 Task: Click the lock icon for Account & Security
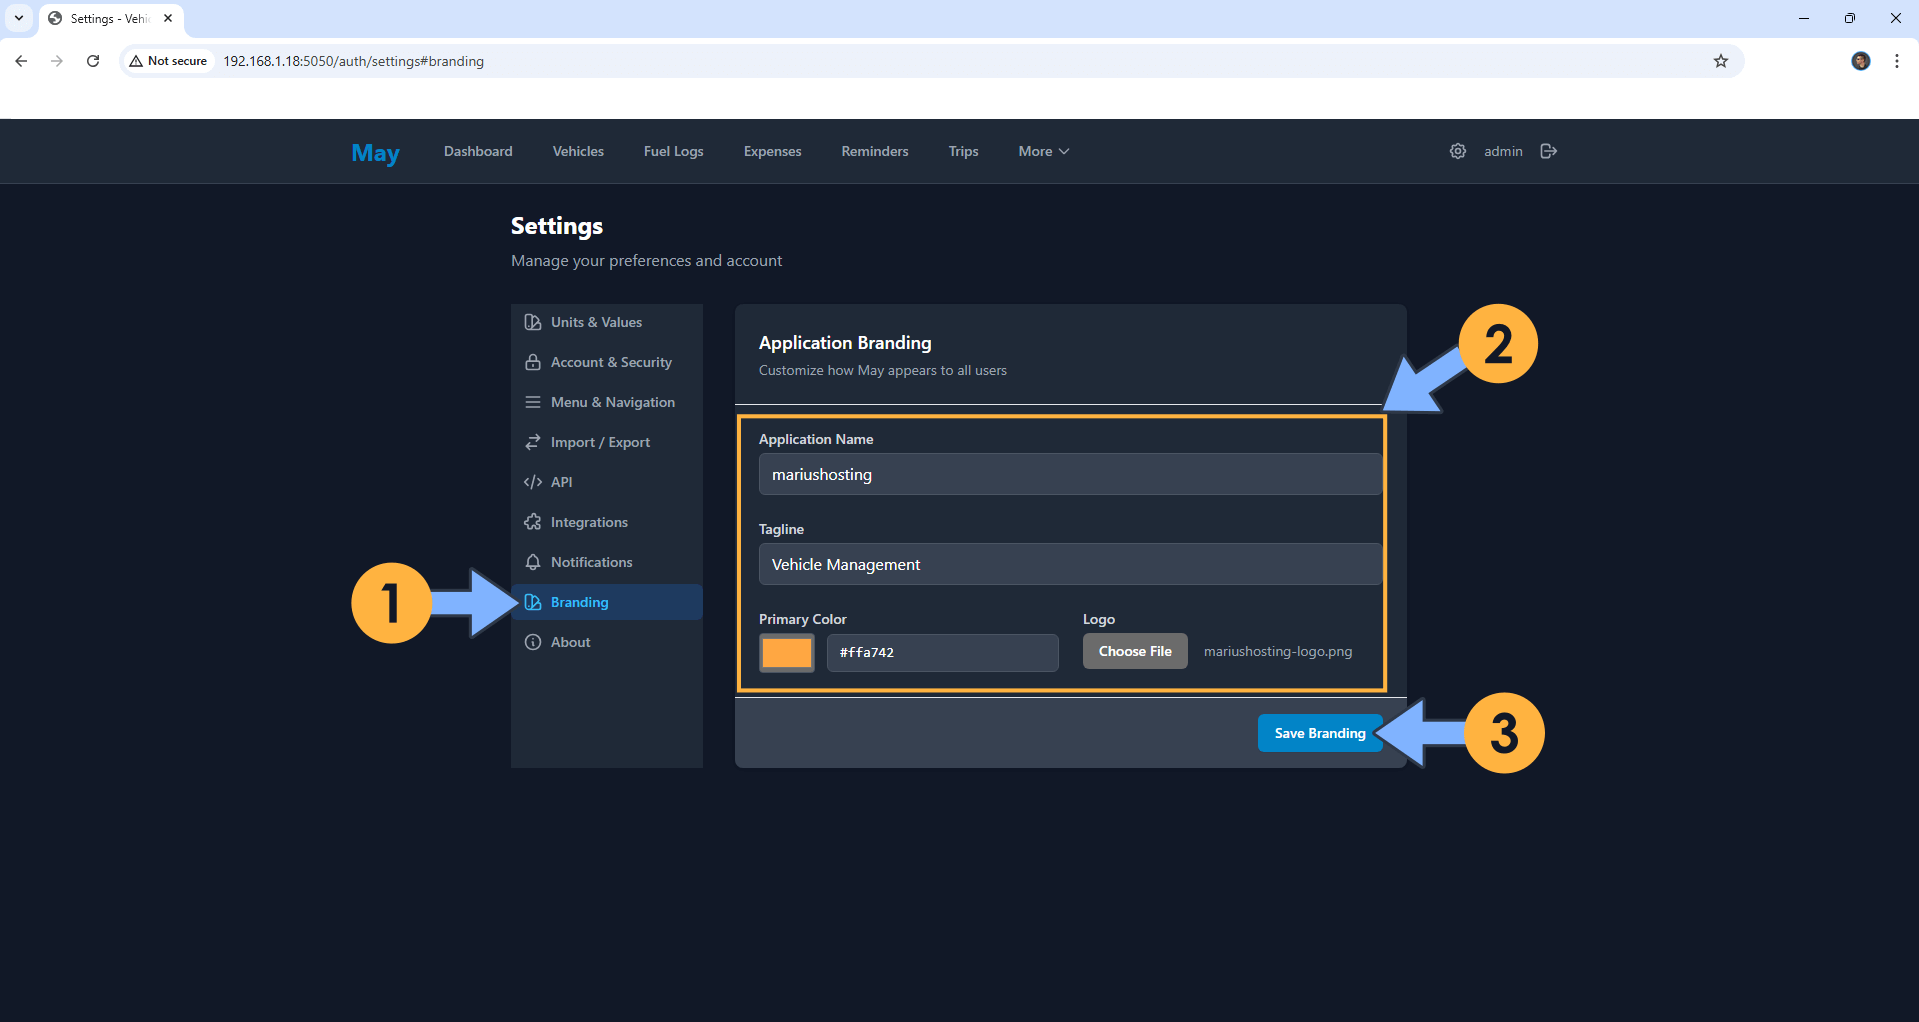(532, 362)
